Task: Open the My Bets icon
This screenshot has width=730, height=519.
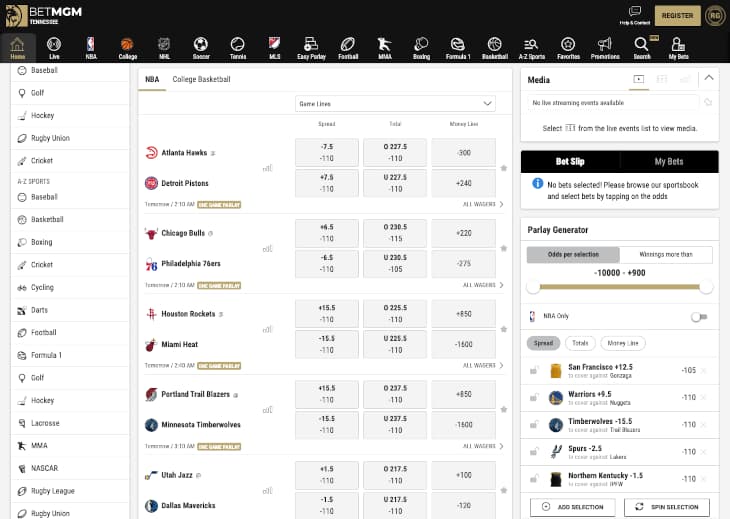Action: pos(678,48)
